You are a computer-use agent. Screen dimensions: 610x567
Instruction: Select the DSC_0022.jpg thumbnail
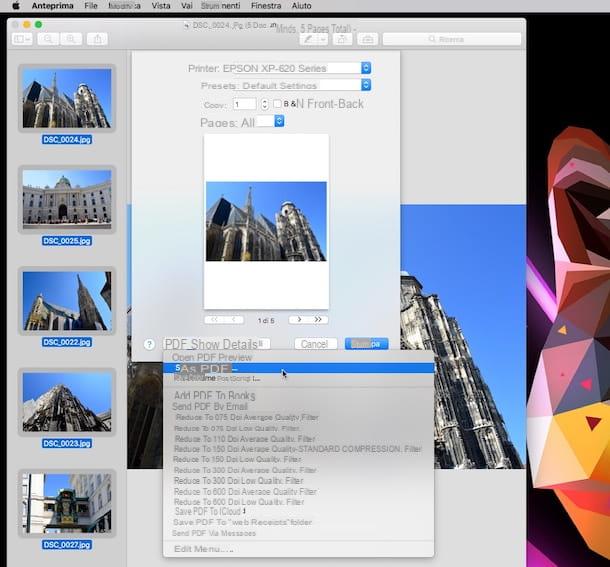coord(67,301)
